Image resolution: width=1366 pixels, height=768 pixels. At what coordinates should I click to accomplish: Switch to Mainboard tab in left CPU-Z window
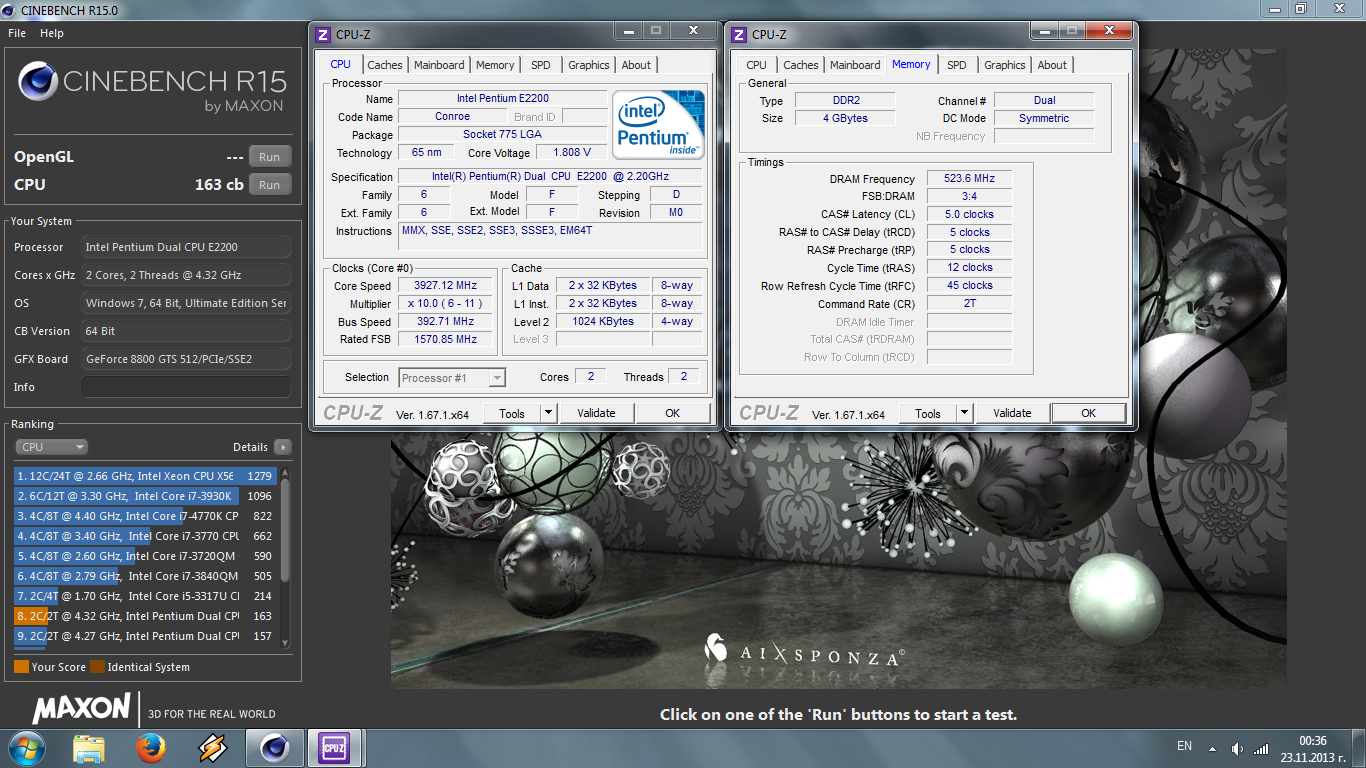pyautogui.click(x=439, y=65)
